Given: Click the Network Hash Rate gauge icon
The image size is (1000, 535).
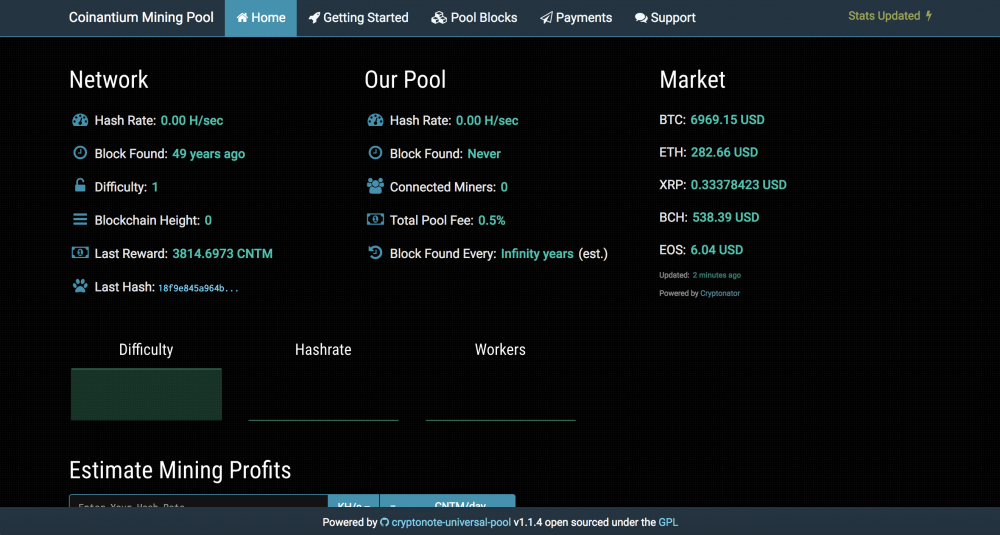Looking at the screenshot, I should (80, 120).
